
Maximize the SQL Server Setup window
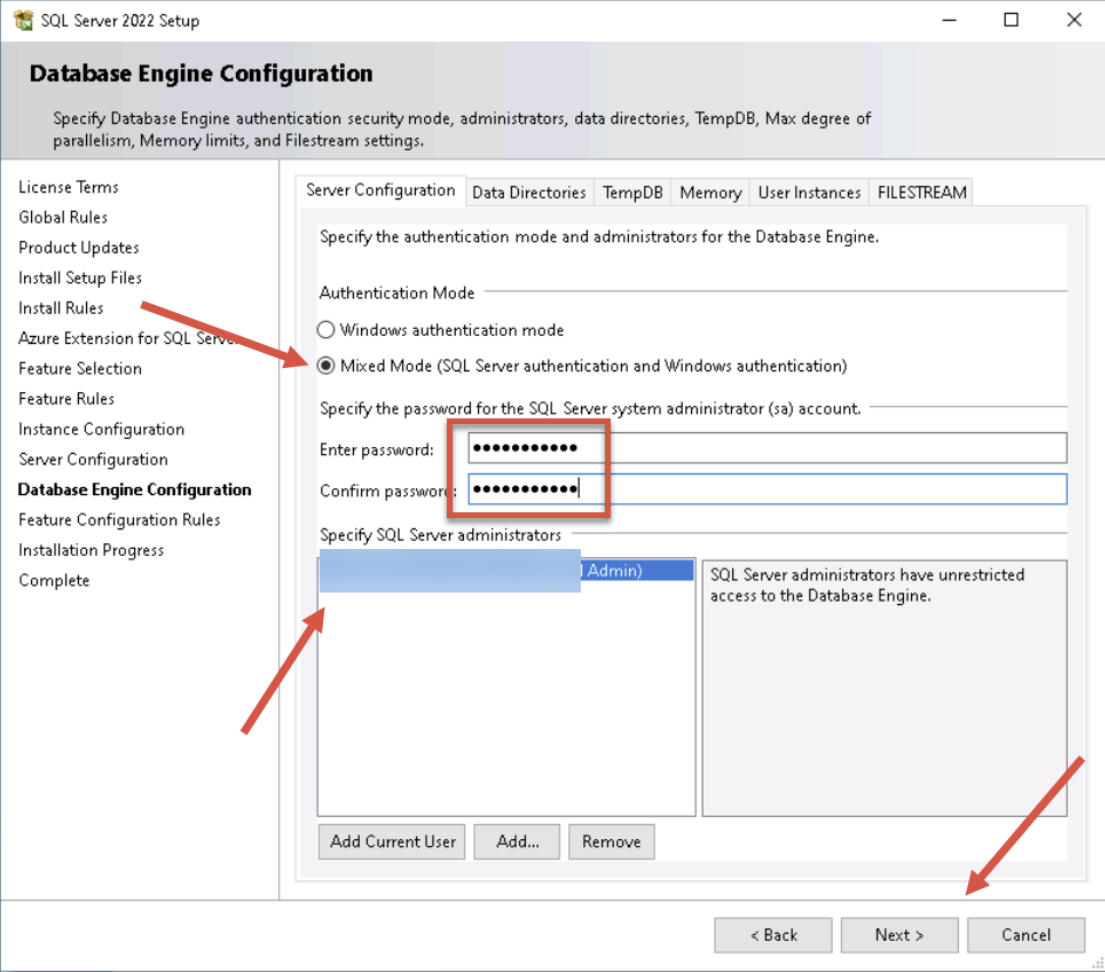[x=1011, y=20]
